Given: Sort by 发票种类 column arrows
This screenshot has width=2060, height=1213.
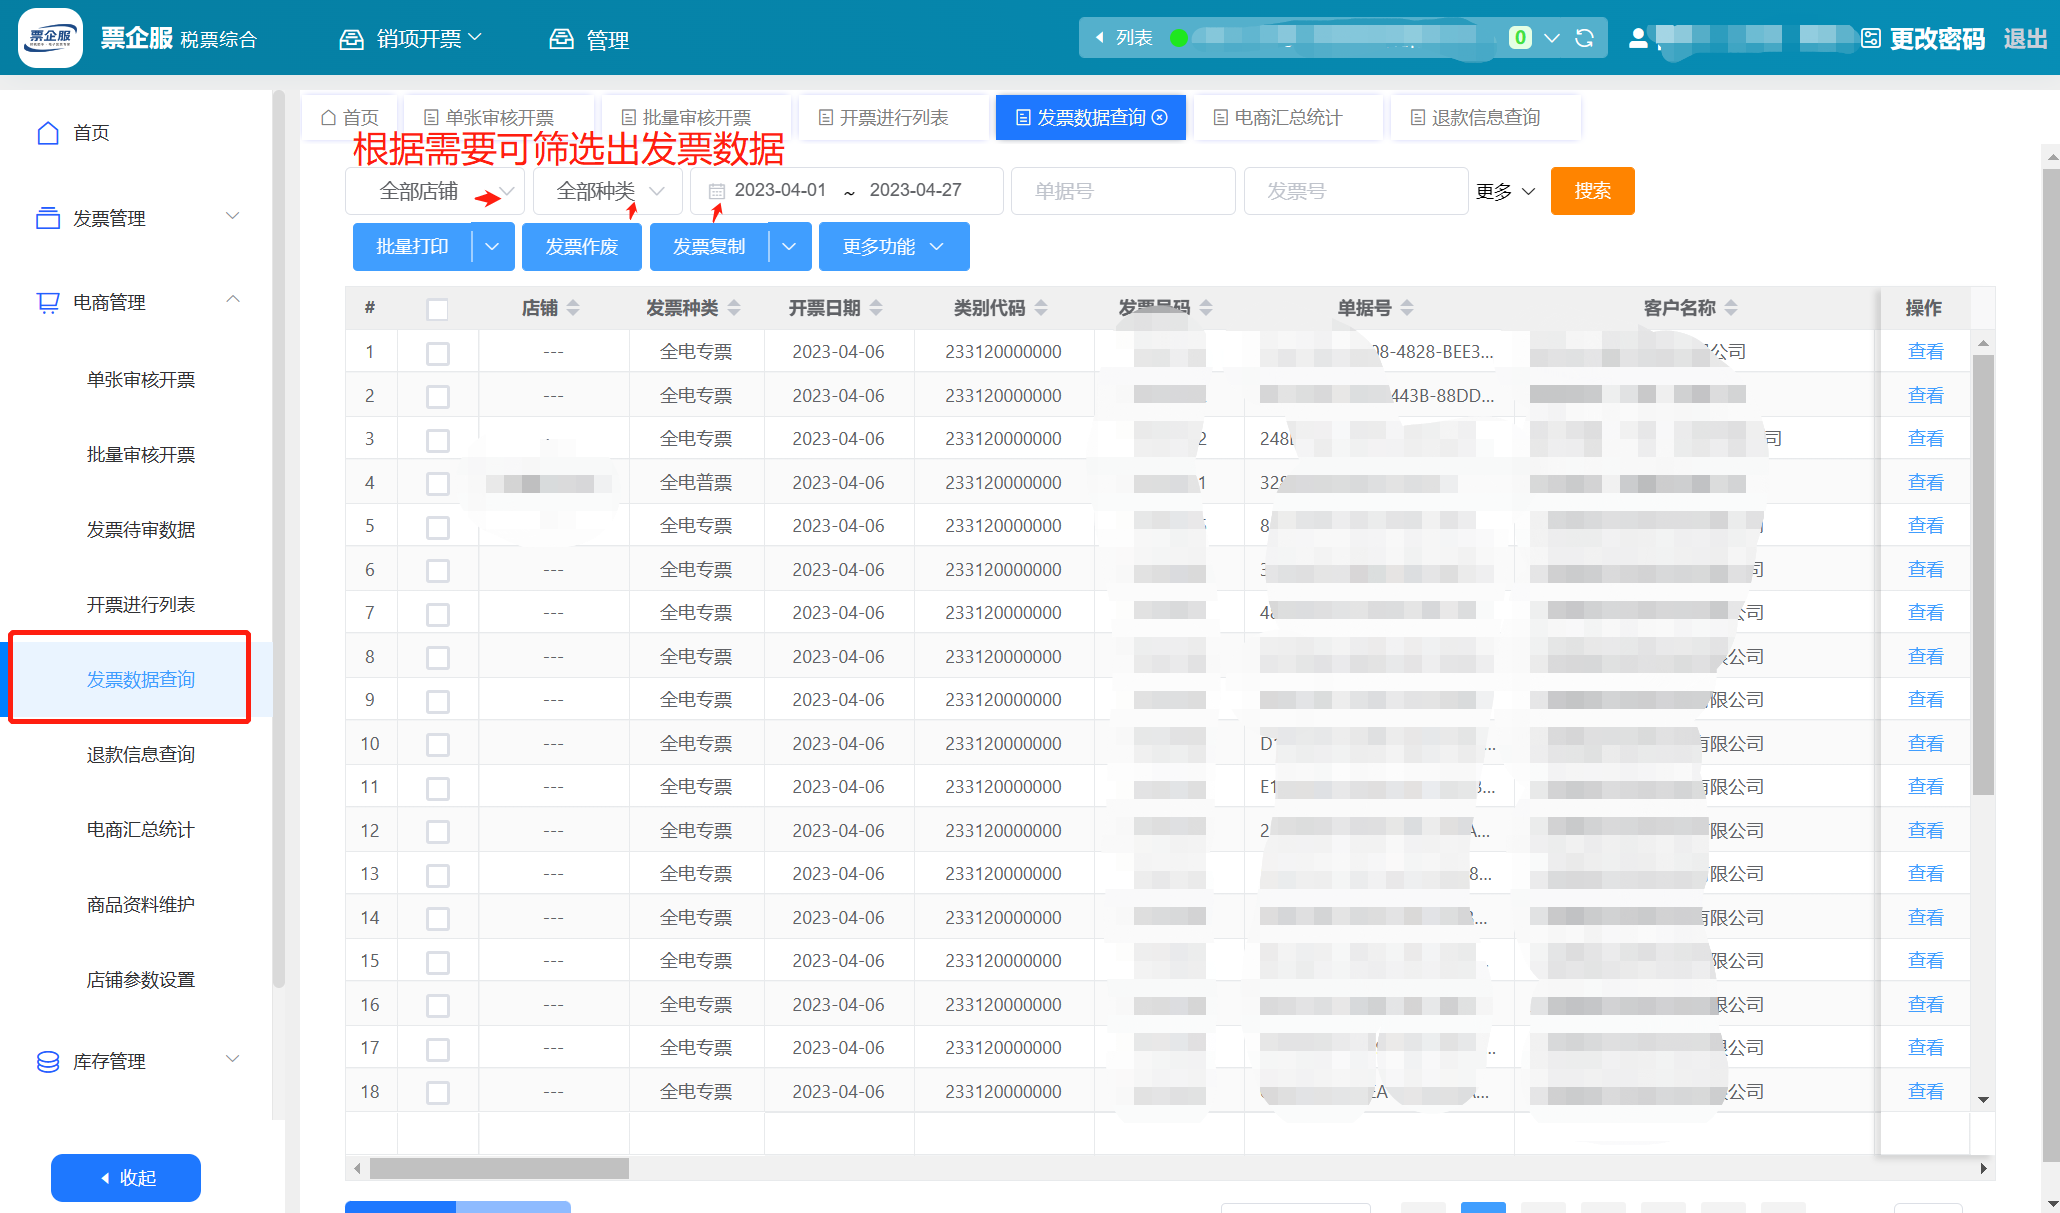Looking at the screenshot, I should click(x=734, y=308).
